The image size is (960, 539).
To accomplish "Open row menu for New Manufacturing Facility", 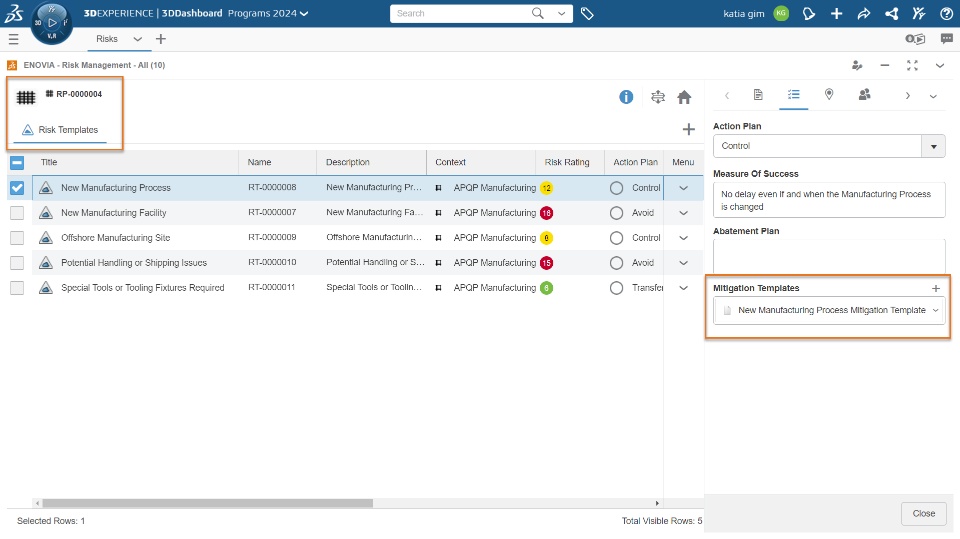I will [x=683, y=213].
